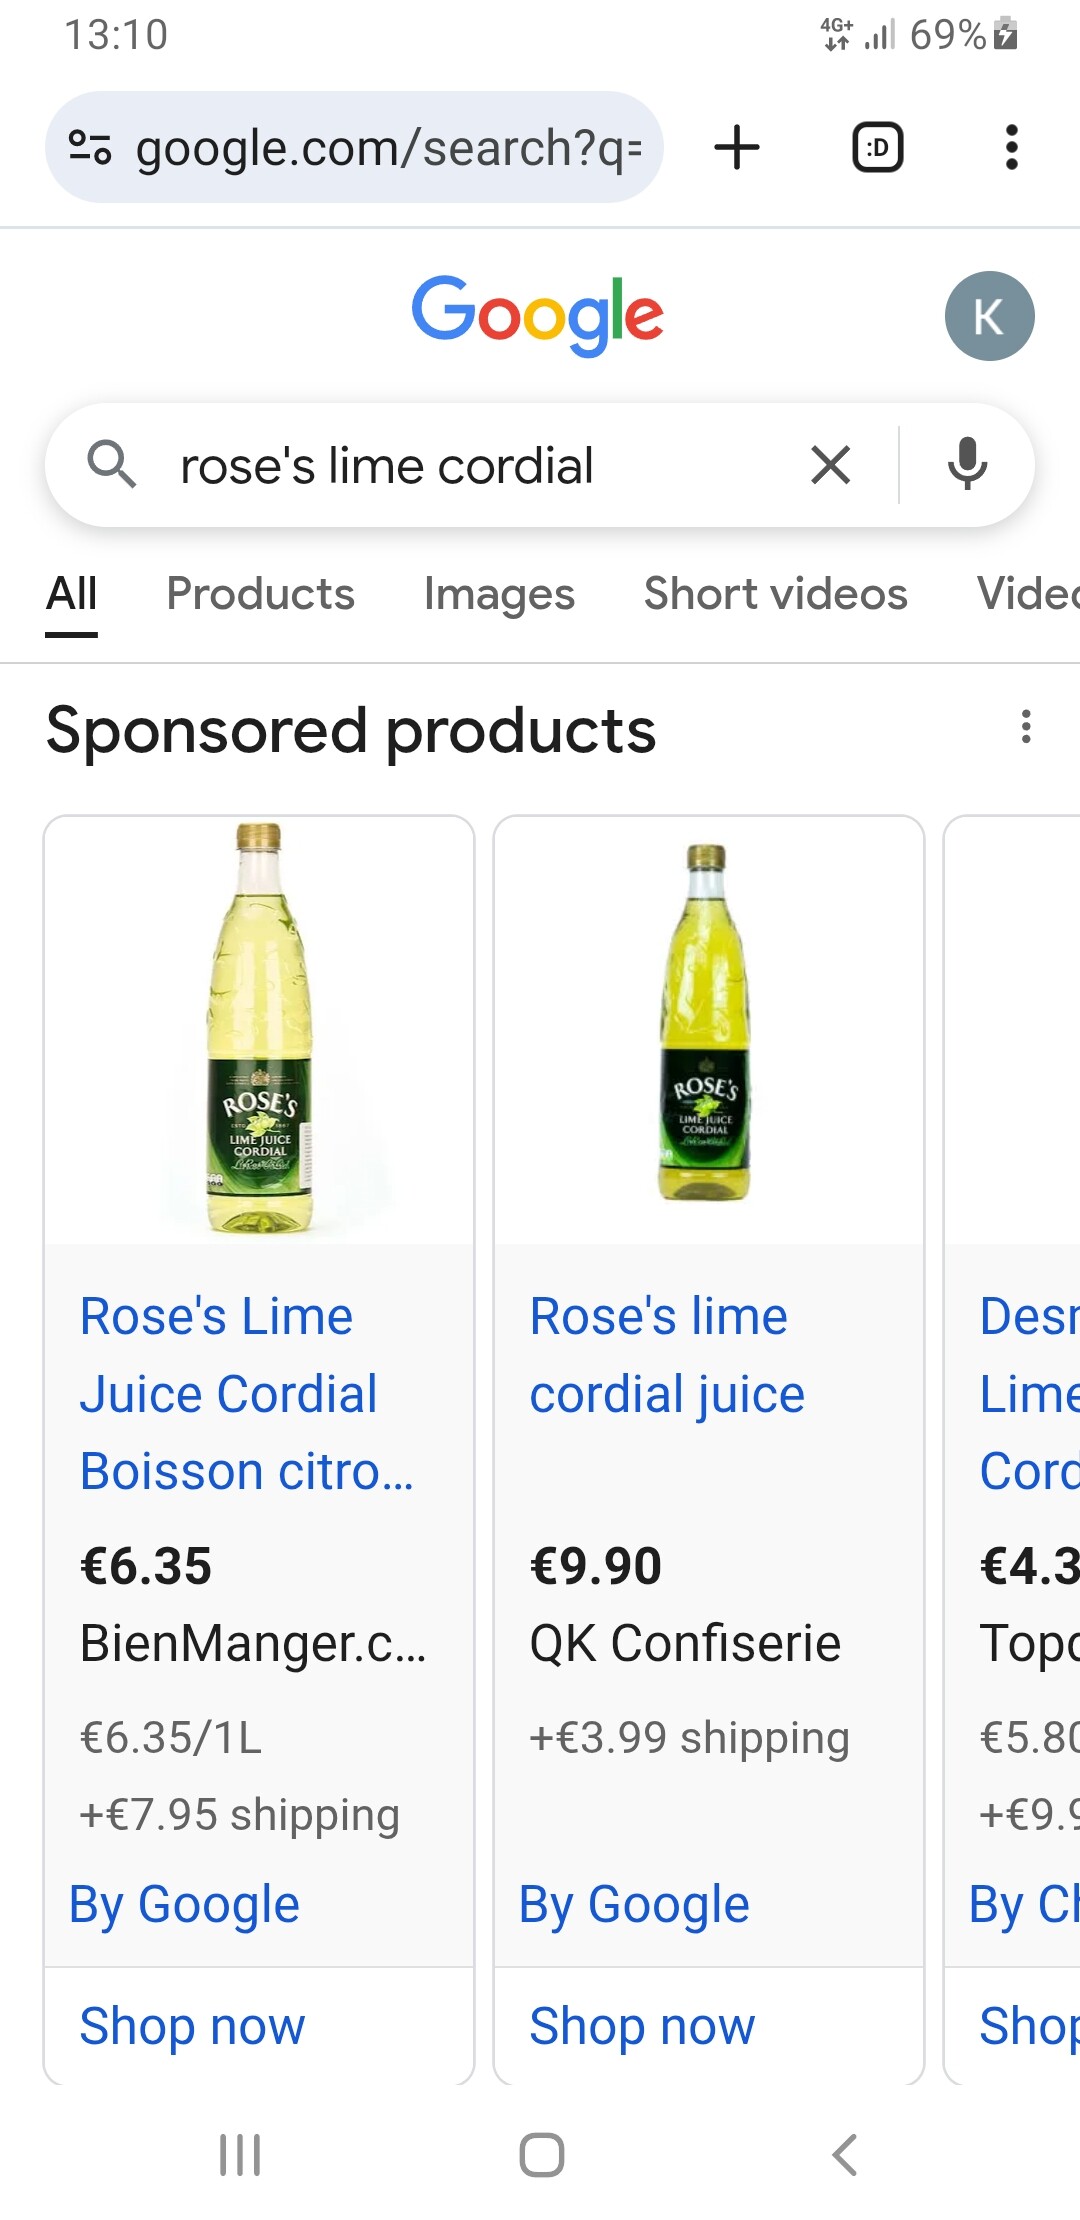Switch to the Products tab
This screenshot has width=1080, height=2220.
[260, 594]
